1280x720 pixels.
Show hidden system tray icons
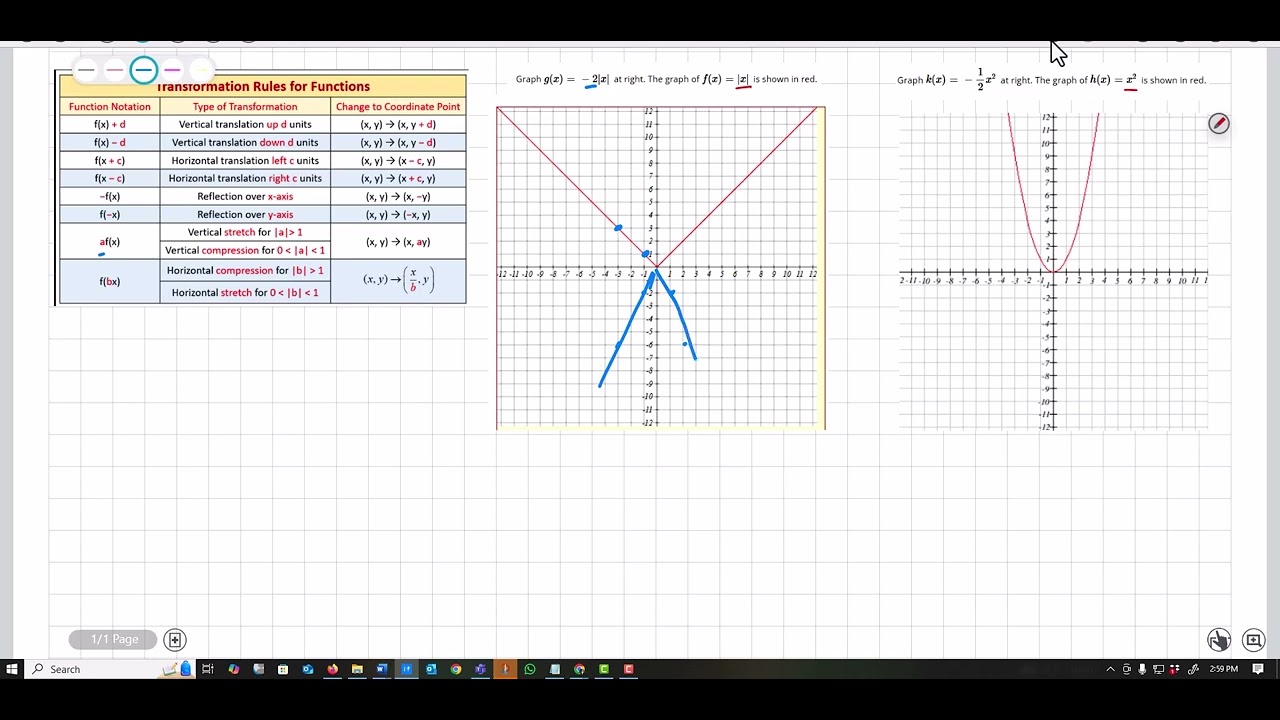click(1110, 669)
